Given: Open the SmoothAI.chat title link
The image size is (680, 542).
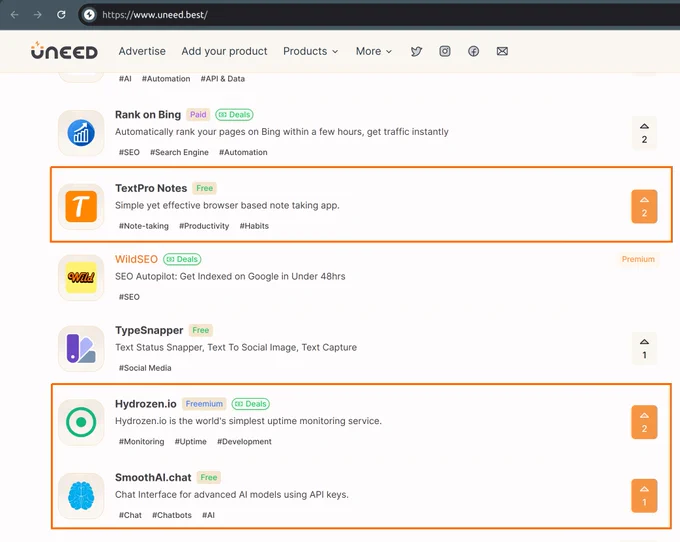Looking at the screenshot, I should pyautogui.click(x=153, y=477).
